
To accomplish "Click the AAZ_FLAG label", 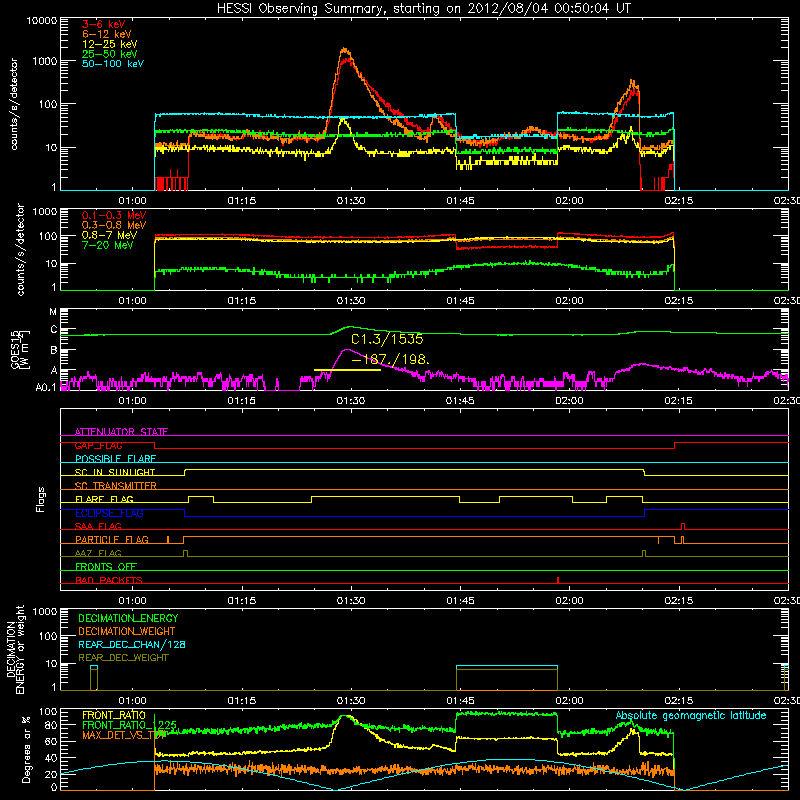I will pos(98,553).
